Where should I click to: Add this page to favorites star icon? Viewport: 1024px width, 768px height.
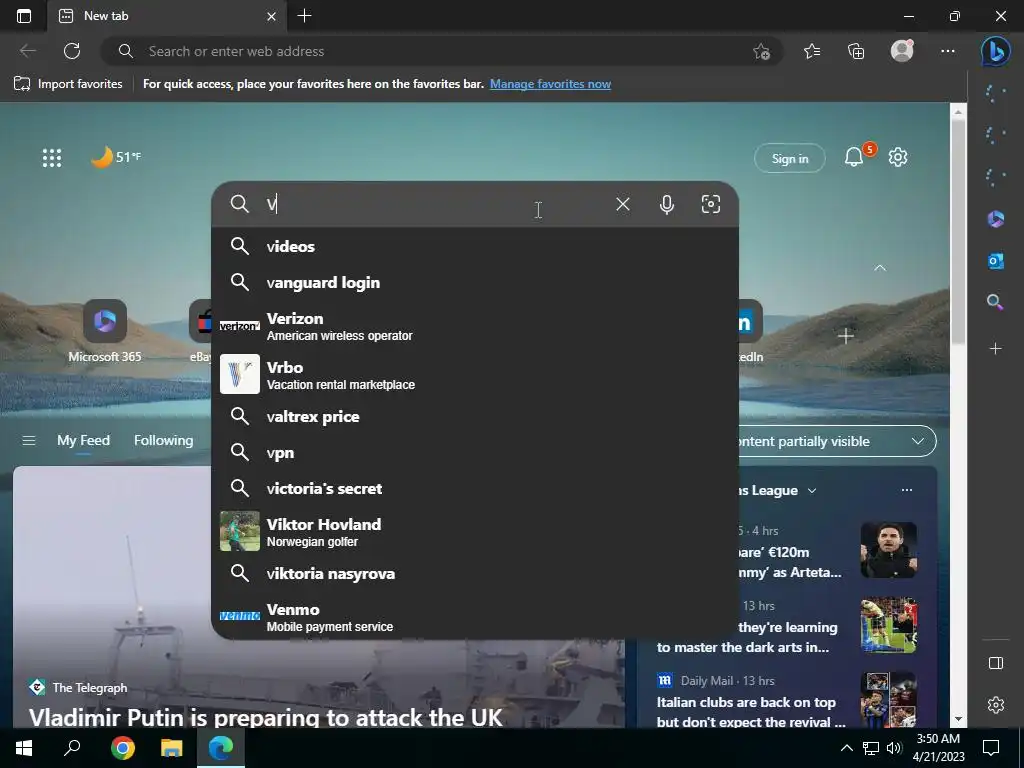761,51
